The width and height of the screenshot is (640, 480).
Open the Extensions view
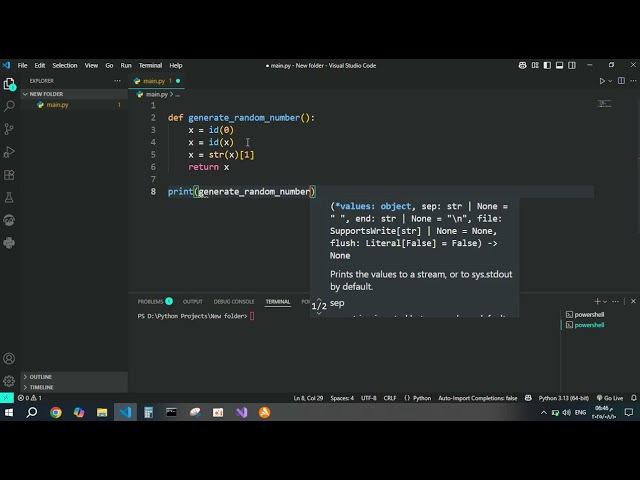point(9,175)
